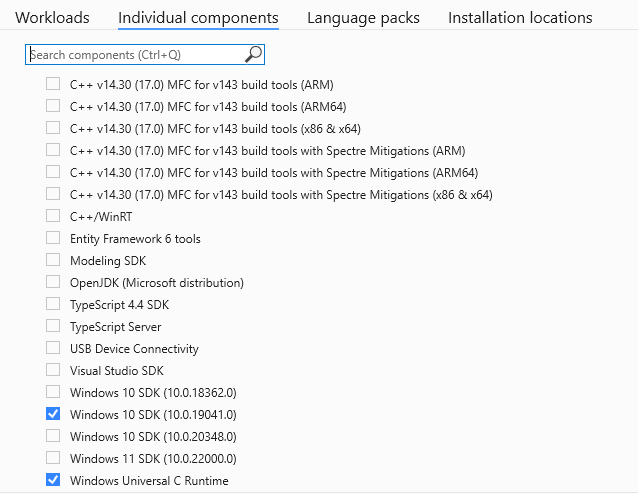Click 'Windows 10 SDK (10.0.20348.0)' label text

tap(153, 436)
